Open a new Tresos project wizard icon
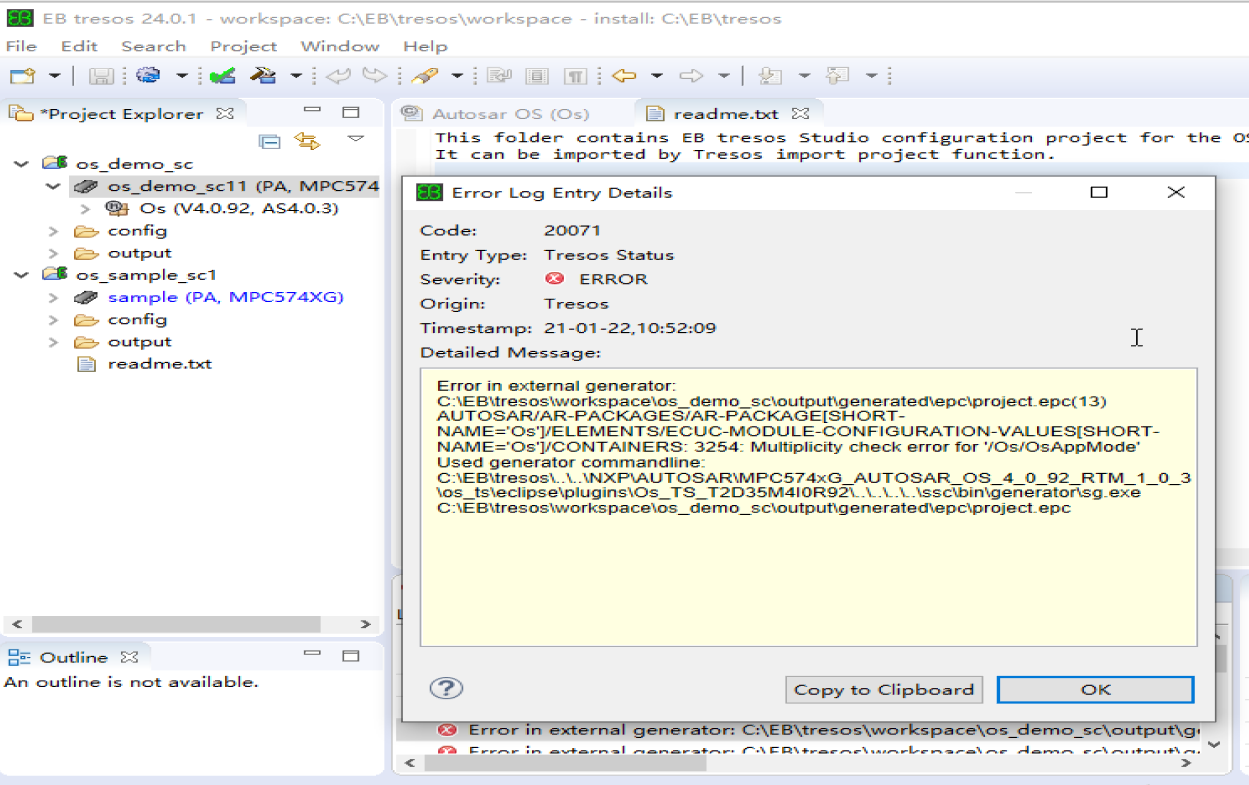Screen dimensions: 1249x785 pyautogui.click(x=22, y=75)
